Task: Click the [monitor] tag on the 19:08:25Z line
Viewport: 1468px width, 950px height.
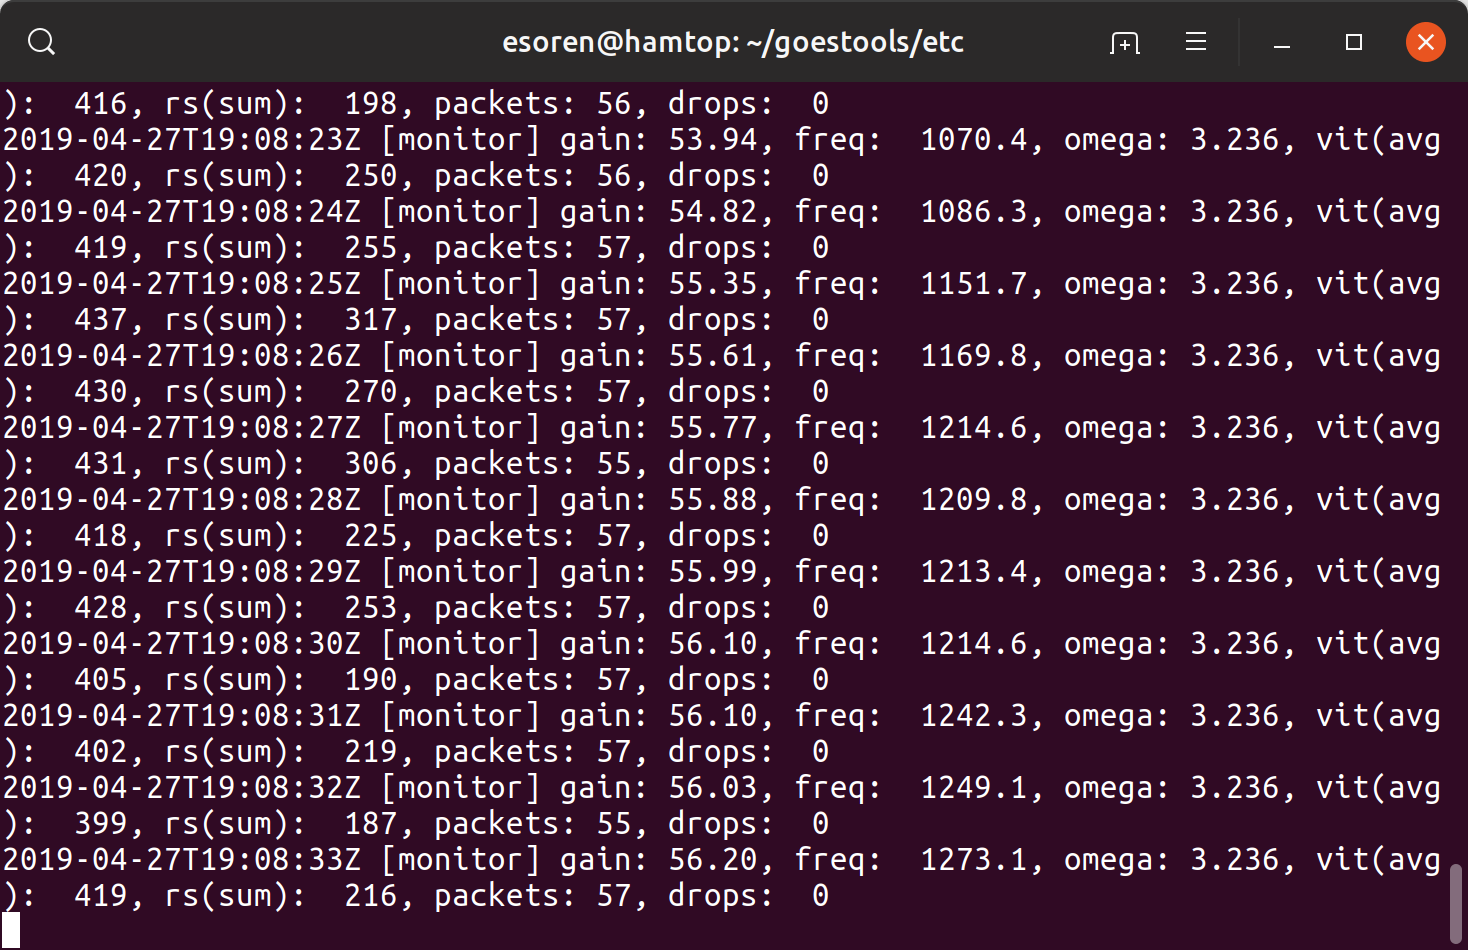Action: point(461,284)
